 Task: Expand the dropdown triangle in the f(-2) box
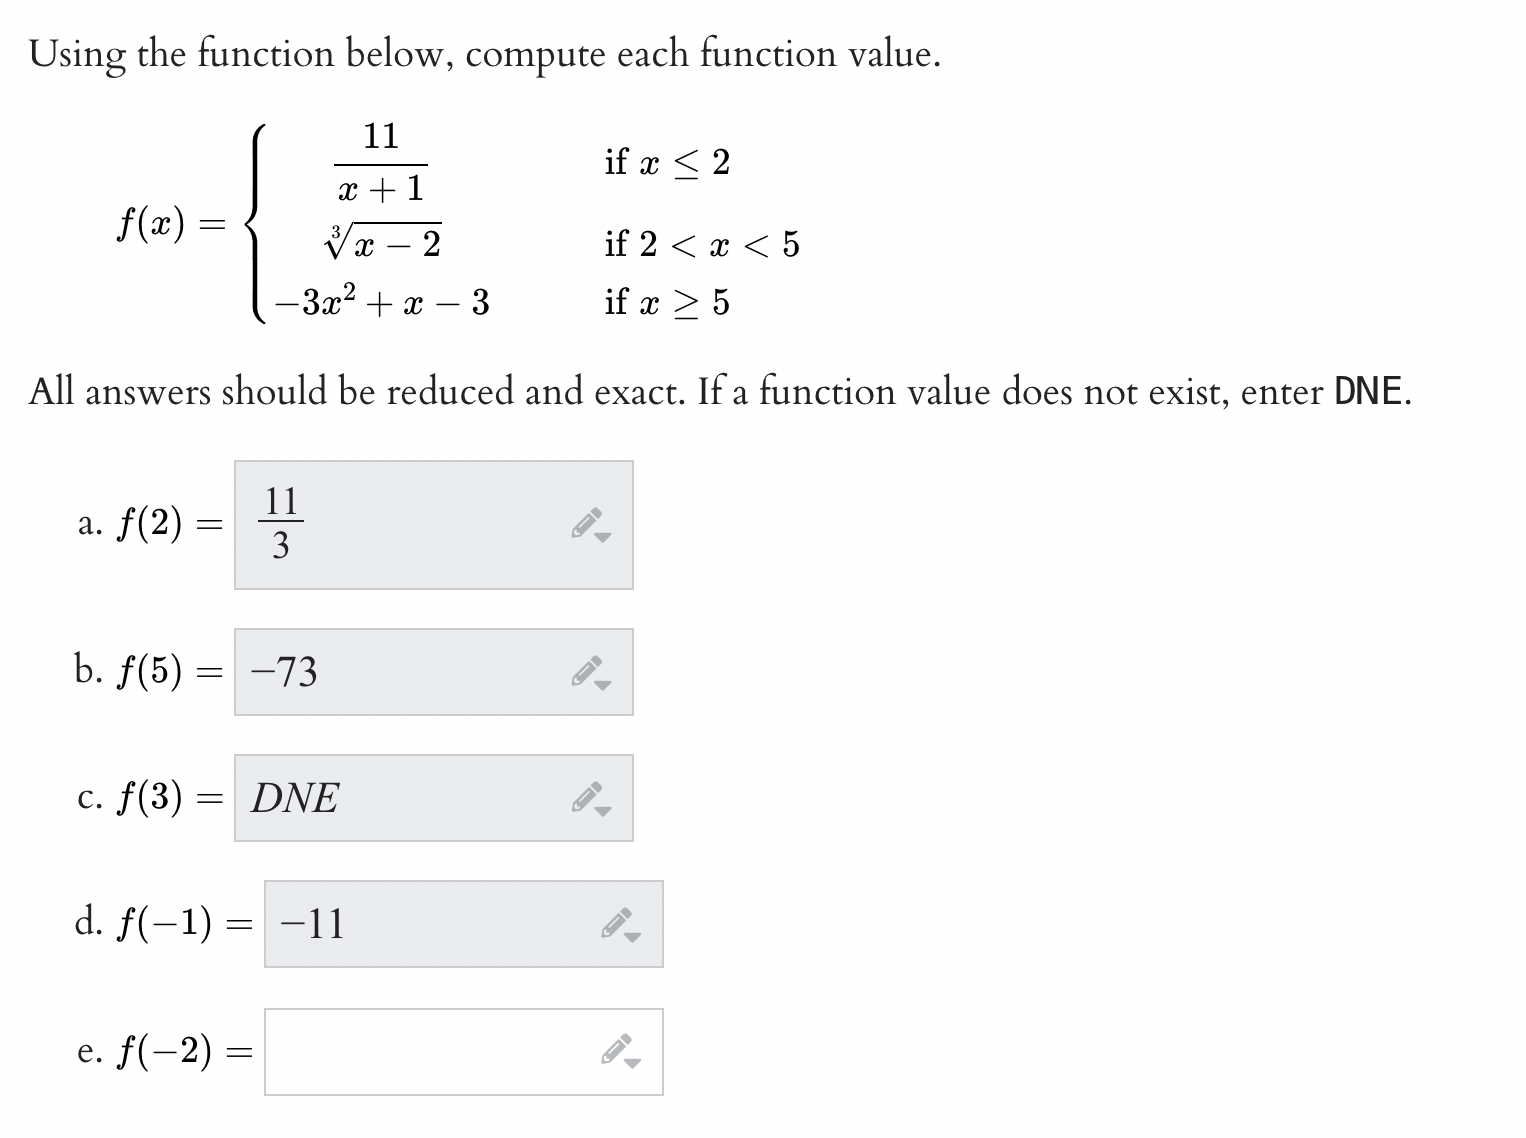(x=631, y=1063)
